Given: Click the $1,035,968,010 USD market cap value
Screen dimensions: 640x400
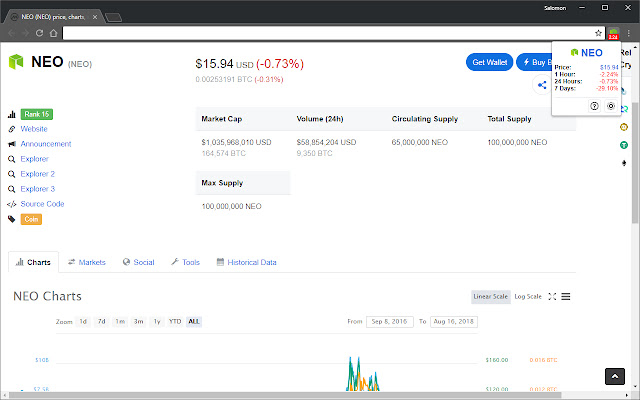Looking at the screenshot, I should point(236,142).
